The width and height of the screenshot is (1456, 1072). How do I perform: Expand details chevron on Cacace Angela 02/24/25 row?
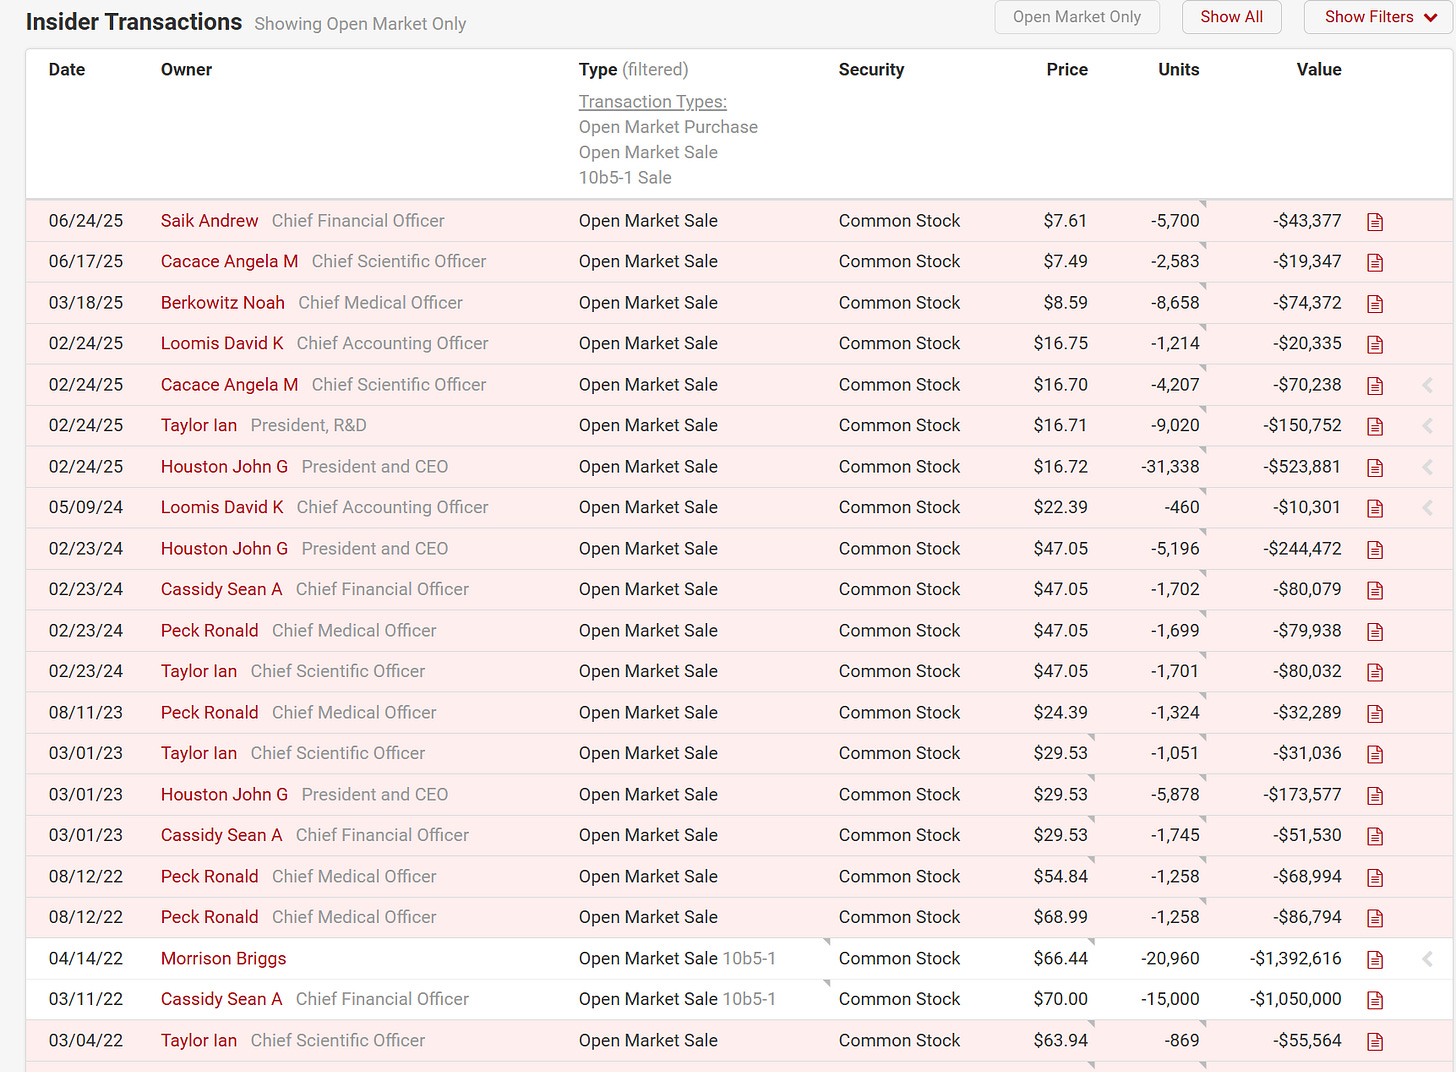click(x=1427, y=385)
